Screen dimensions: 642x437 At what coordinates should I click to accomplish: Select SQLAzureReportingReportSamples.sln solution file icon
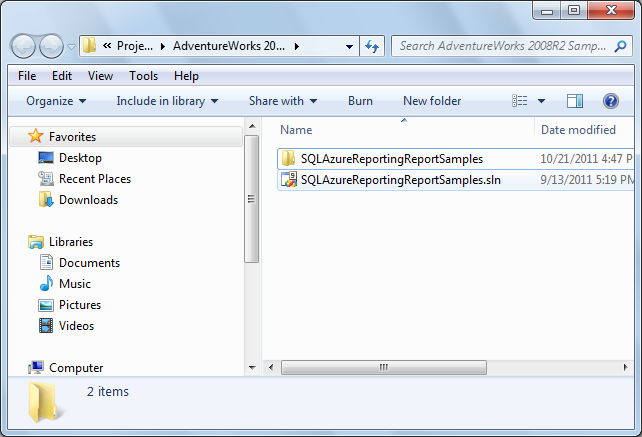point(289,180)
